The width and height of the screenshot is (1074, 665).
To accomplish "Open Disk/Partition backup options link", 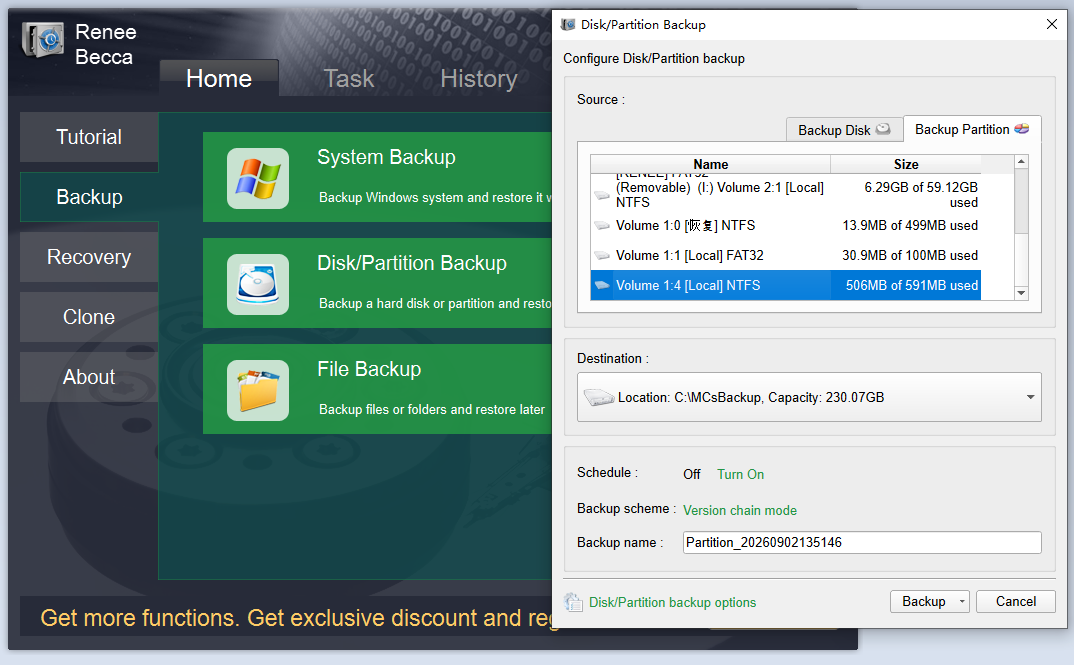I will (673, 603).
